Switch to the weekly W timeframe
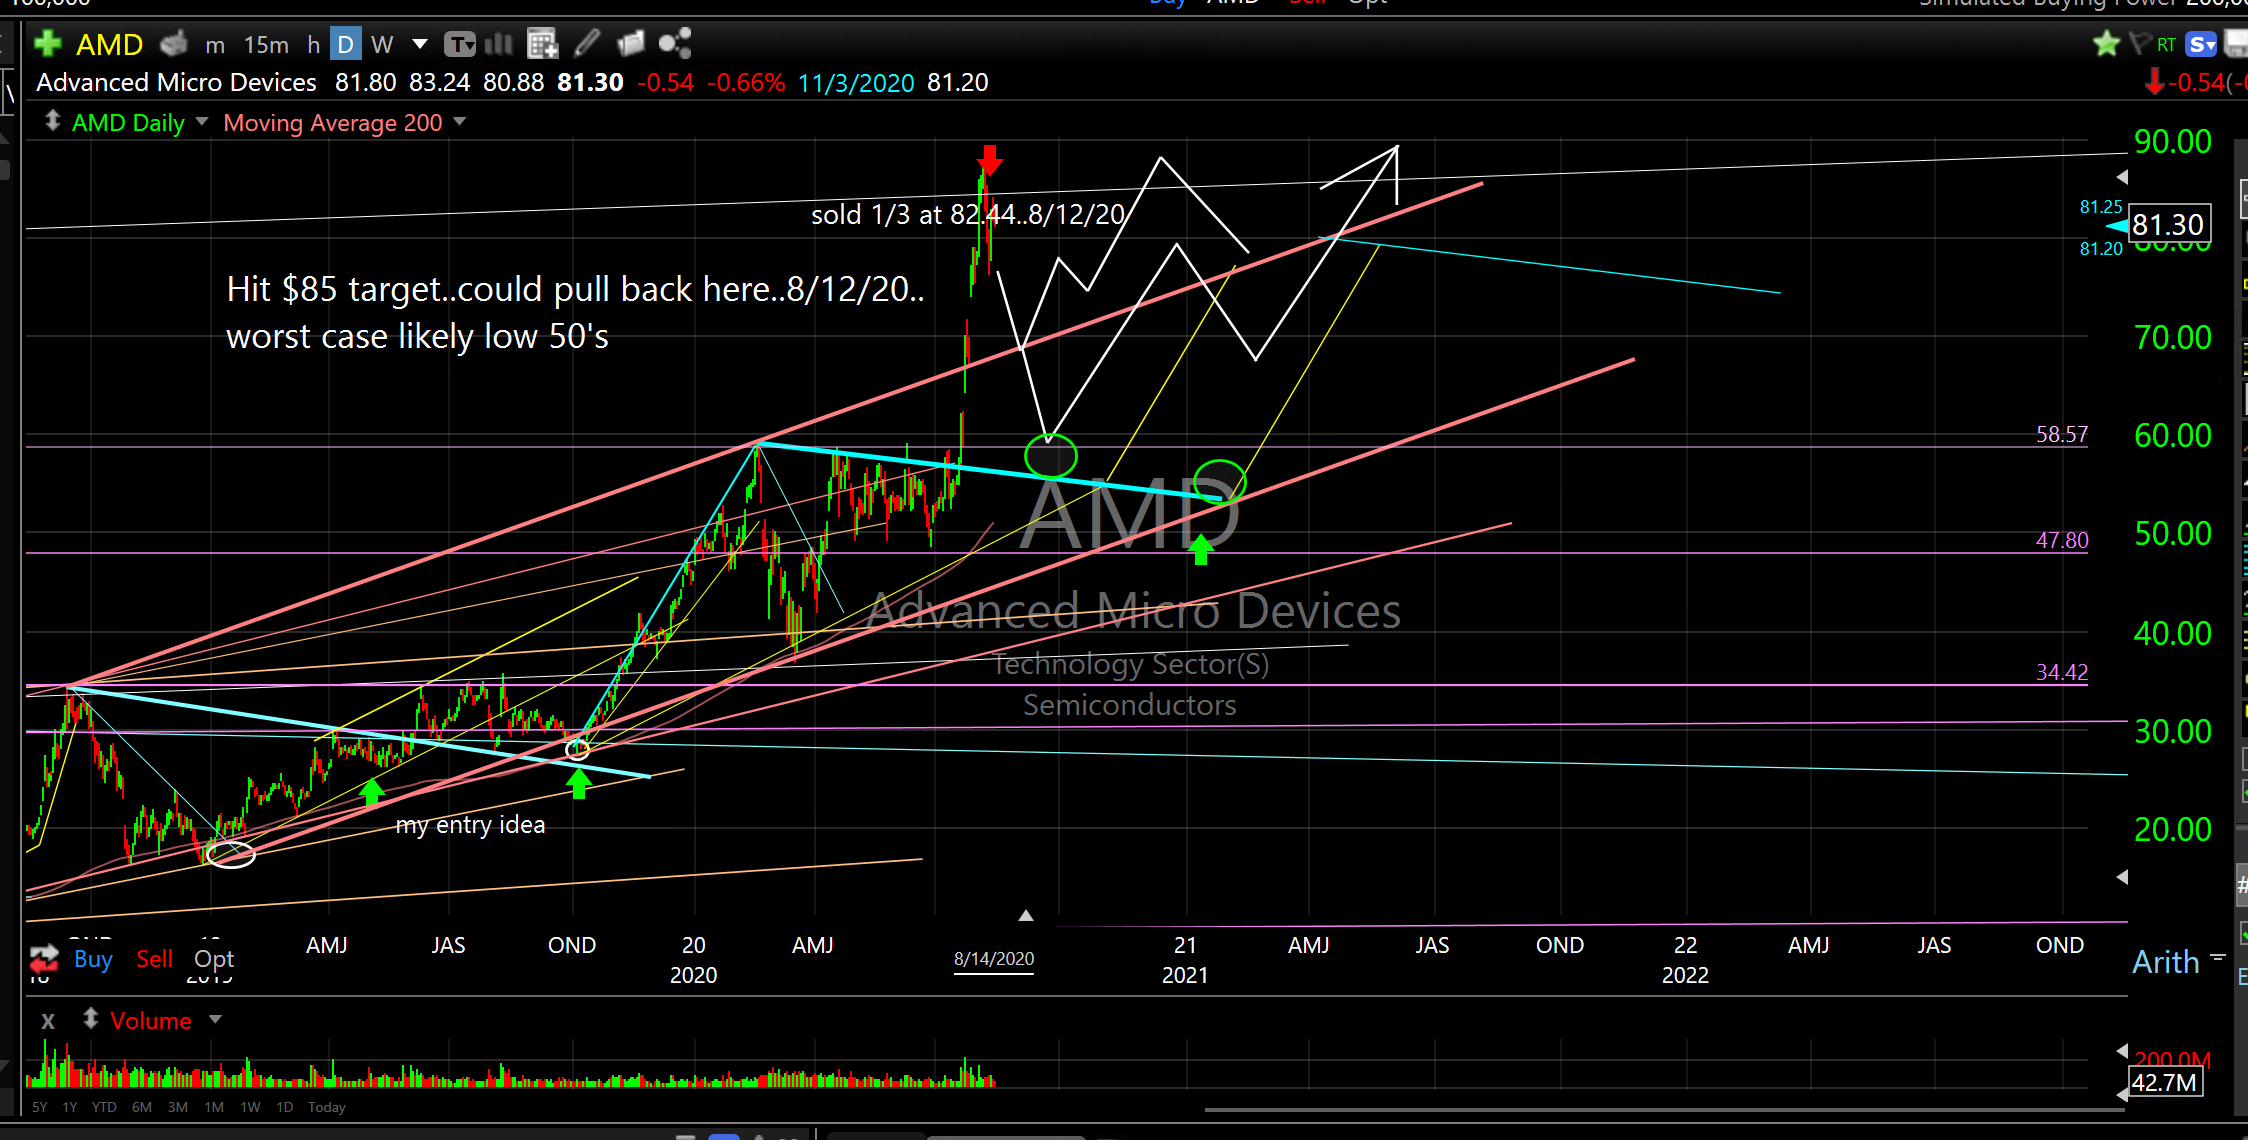Image resolution: width=2248 pixels, height=1140 pixels. point(381,44)
